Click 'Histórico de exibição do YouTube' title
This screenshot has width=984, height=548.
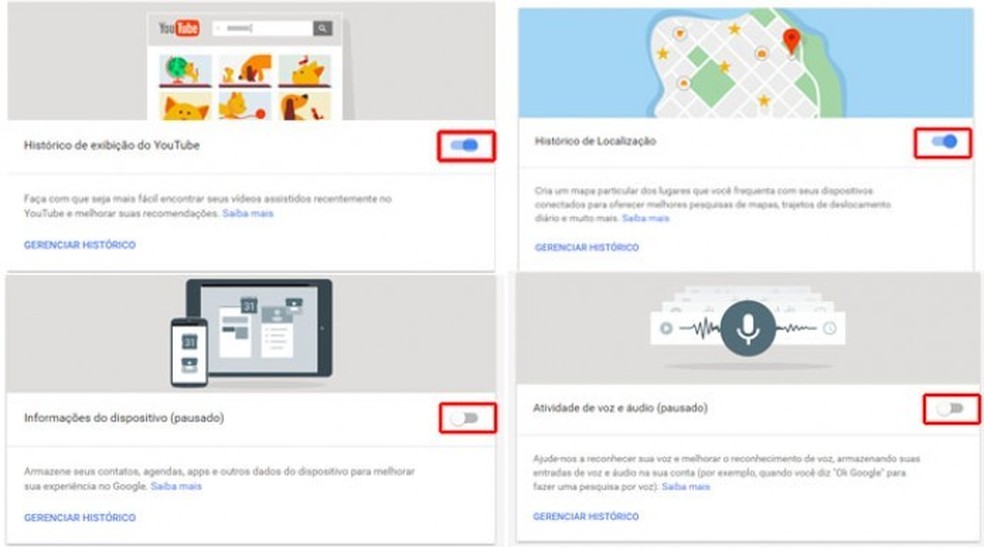112,145
